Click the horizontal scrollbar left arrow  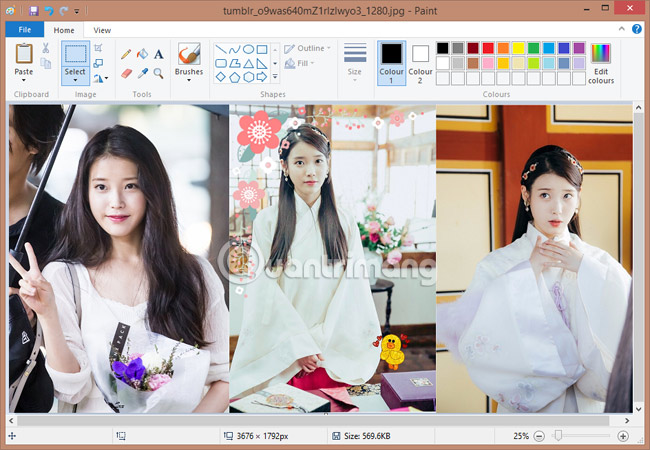pos(12,421)
